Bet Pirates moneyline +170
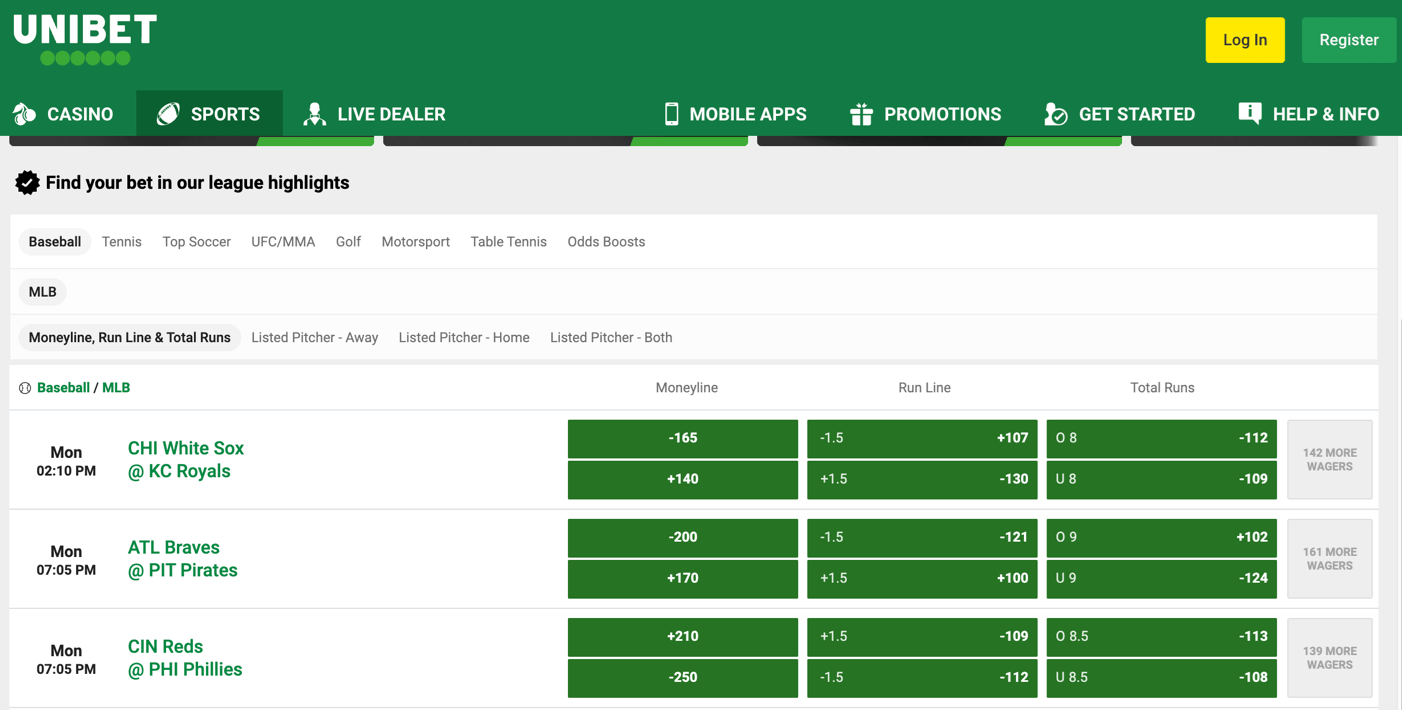The image size is (1402, 710). click(x=683, y=579)
